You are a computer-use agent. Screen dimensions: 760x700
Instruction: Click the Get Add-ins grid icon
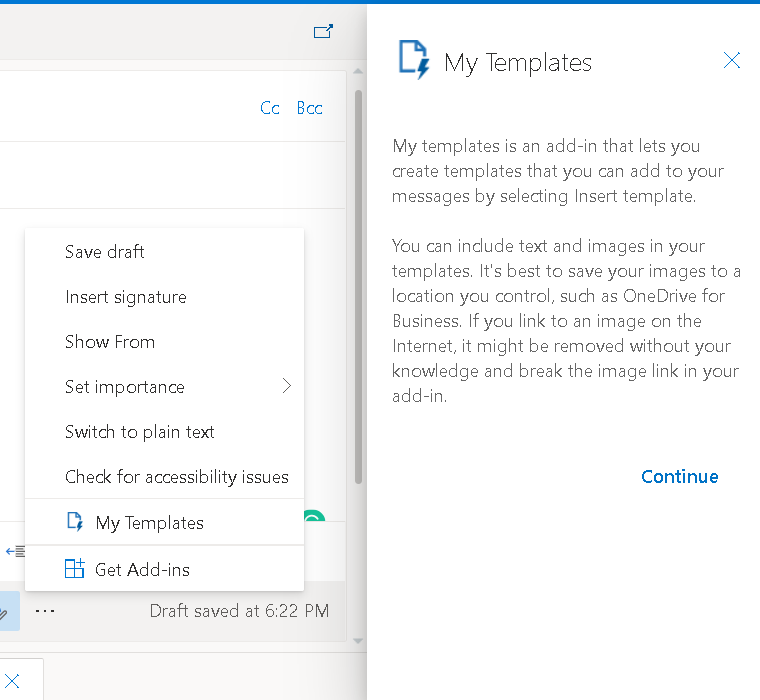click(75, 568)
